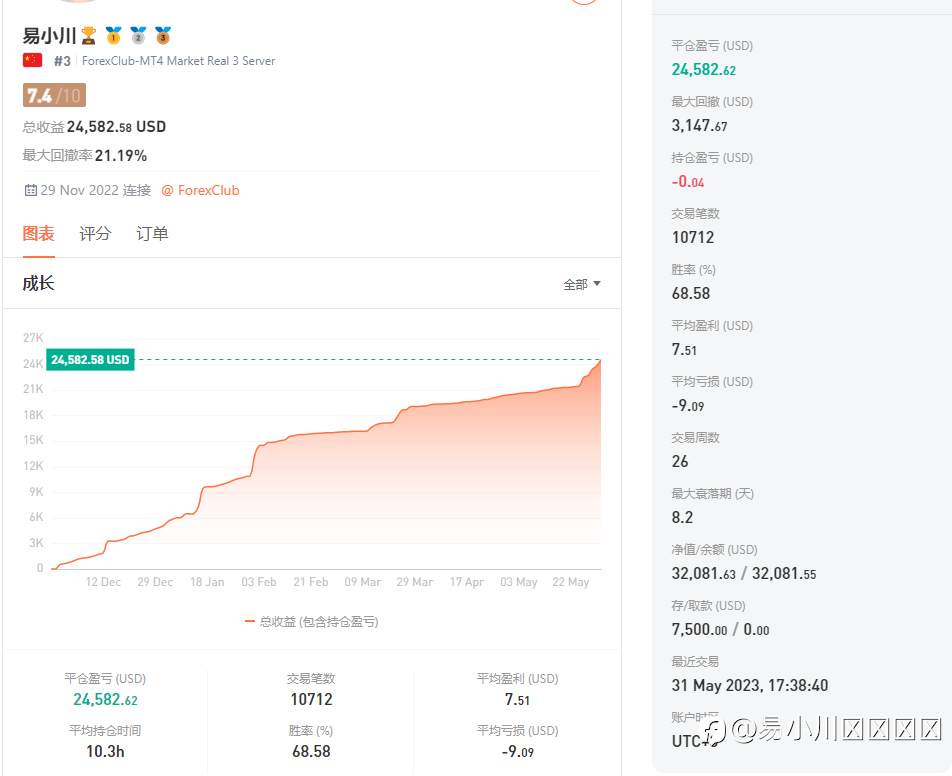Click the gold first-place medal icon
This screenshot has height=776, width=952.
(x=113, y=36)
